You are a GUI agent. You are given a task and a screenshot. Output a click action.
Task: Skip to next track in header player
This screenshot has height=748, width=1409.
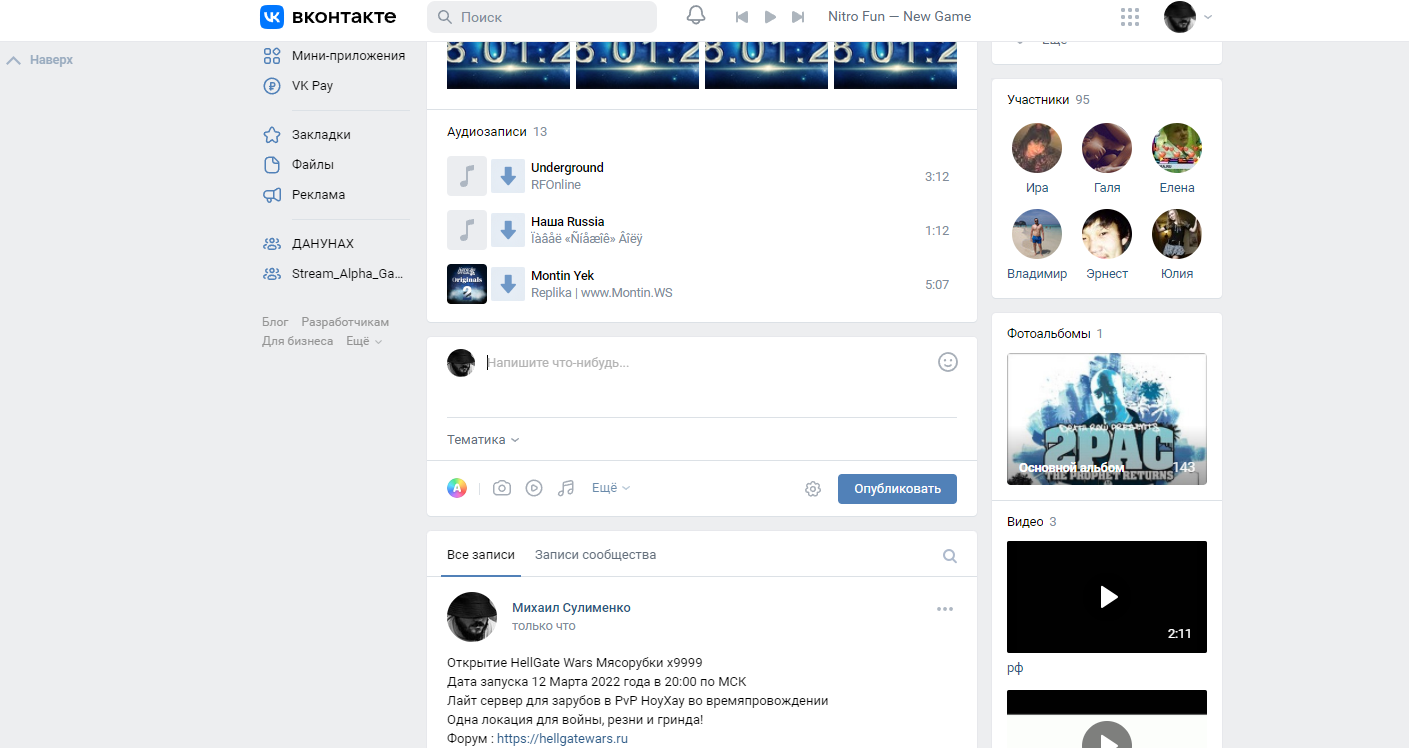[798, 17]
